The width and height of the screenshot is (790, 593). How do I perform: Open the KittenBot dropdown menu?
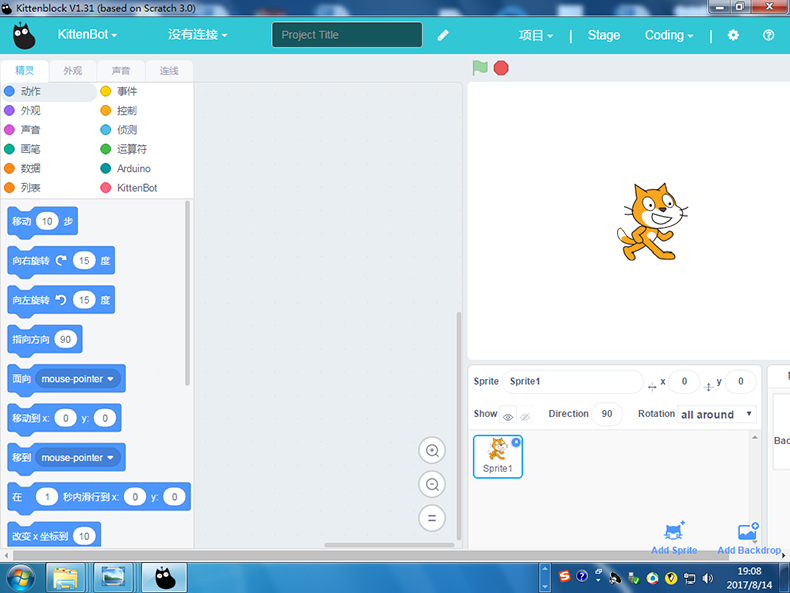pyautogui.click(x=87, y=35)
